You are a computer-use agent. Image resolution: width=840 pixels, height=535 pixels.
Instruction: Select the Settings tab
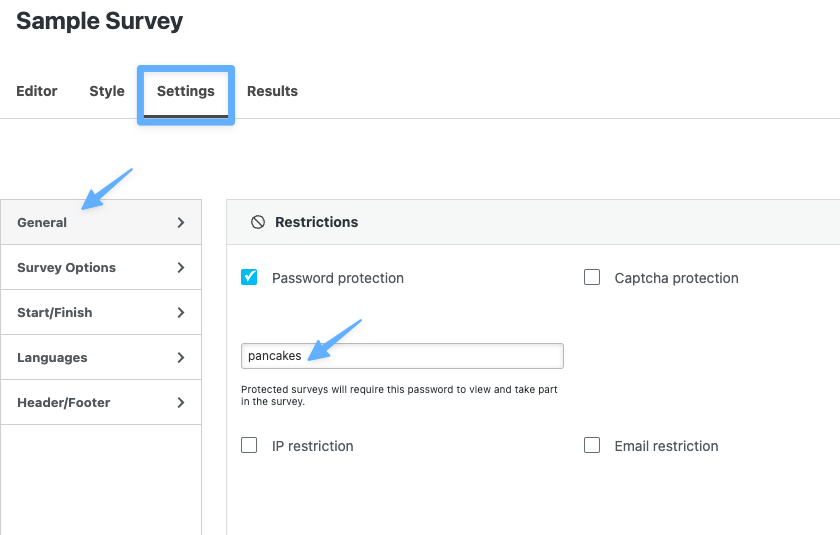(186, 91)
